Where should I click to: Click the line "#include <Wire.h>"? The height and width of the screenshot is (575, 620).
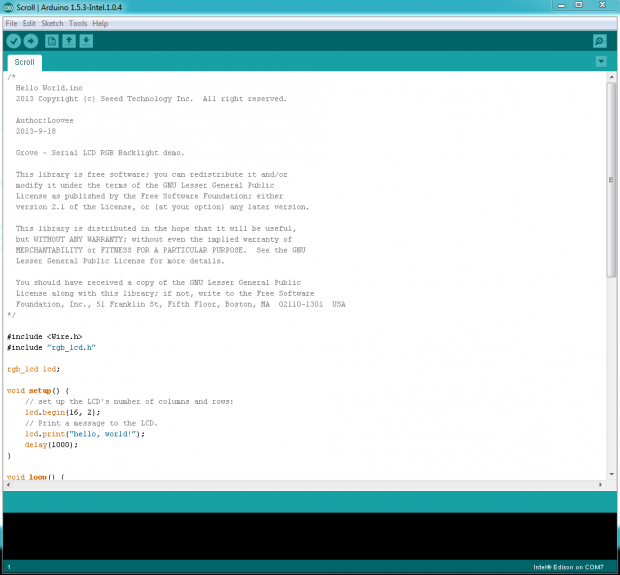point(45,337)
